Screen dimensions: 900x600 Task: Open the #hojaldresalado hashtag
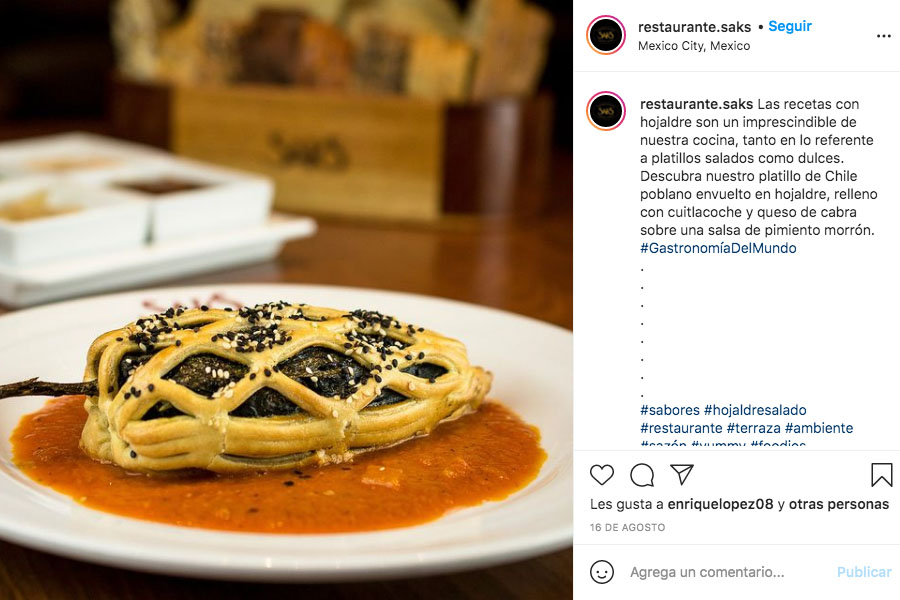pos(755,410)
